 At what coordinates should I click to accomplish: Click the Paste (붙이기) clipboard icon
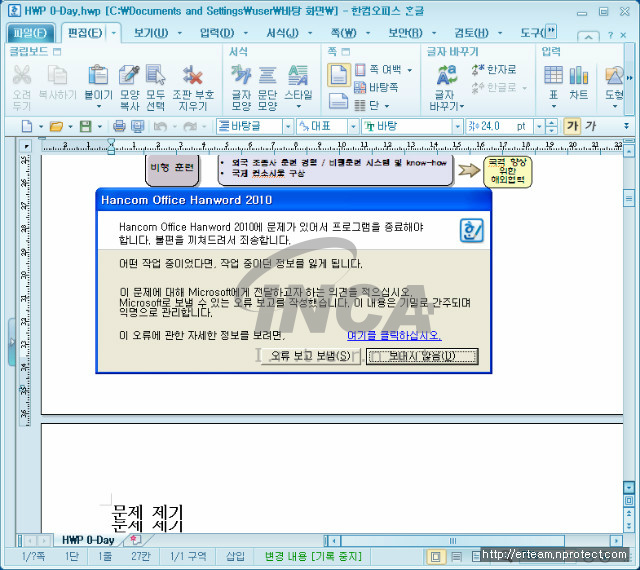[x=98, y=75]
